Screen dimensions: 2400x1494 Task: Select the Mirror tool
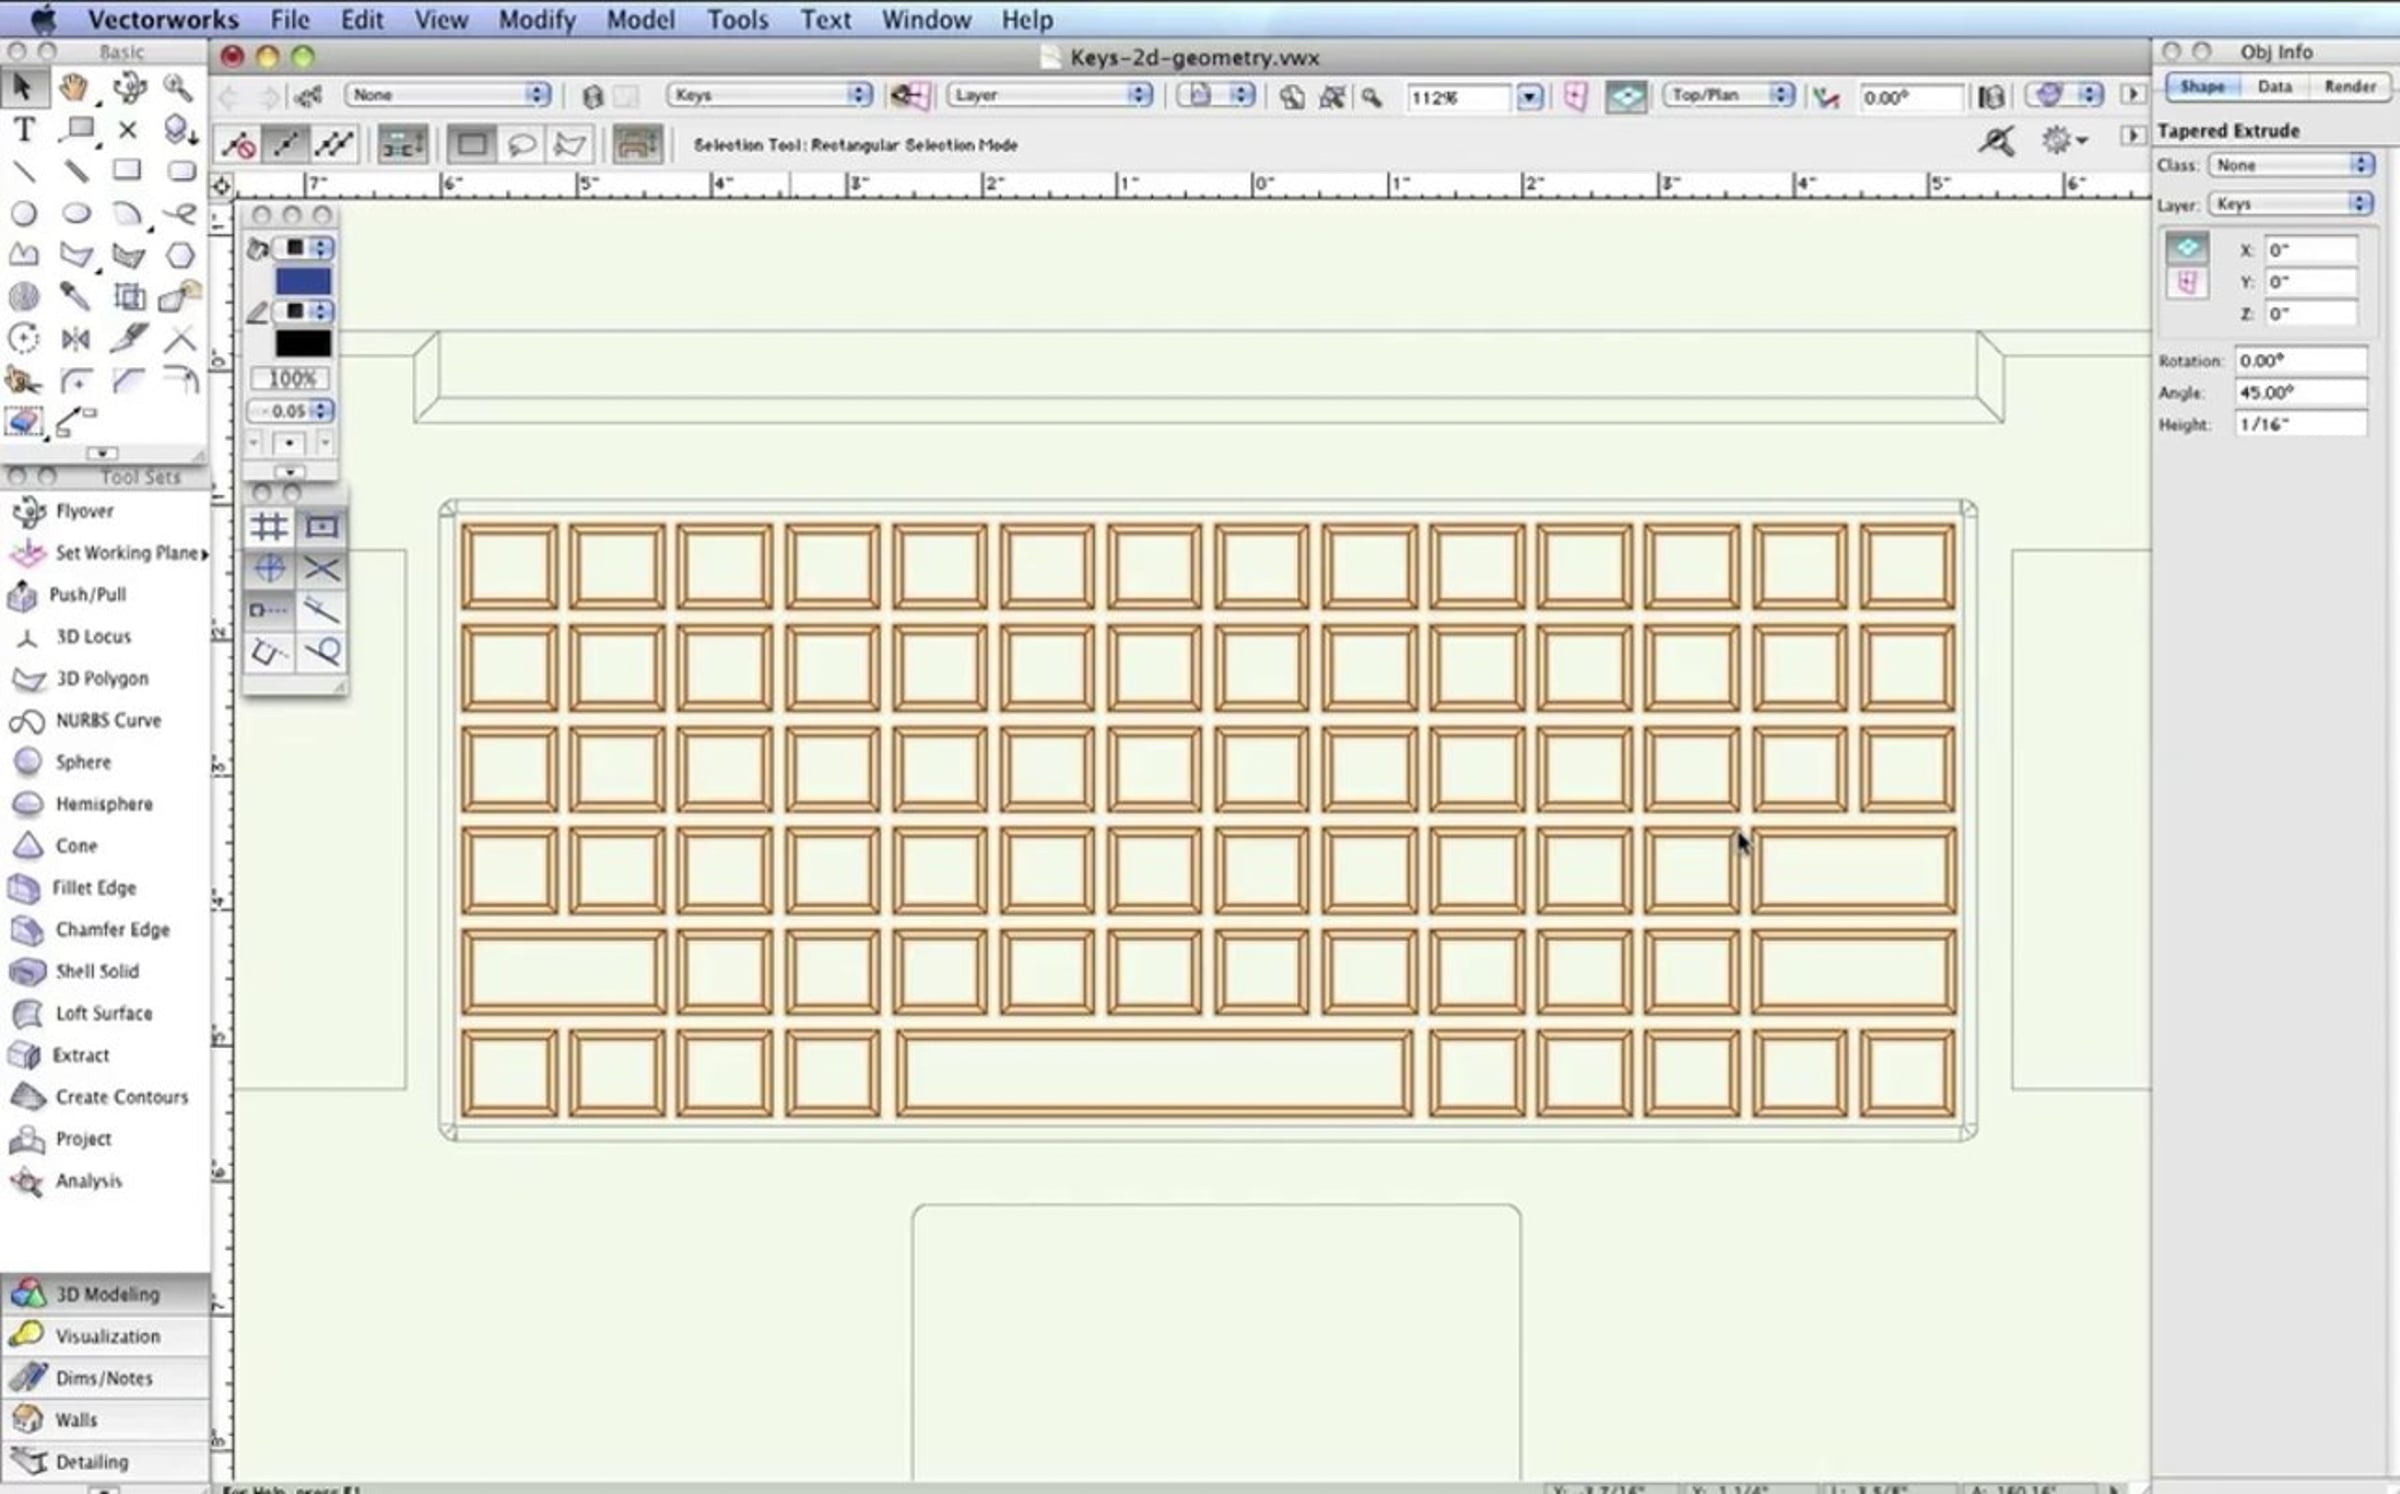(x=76, y=340)
